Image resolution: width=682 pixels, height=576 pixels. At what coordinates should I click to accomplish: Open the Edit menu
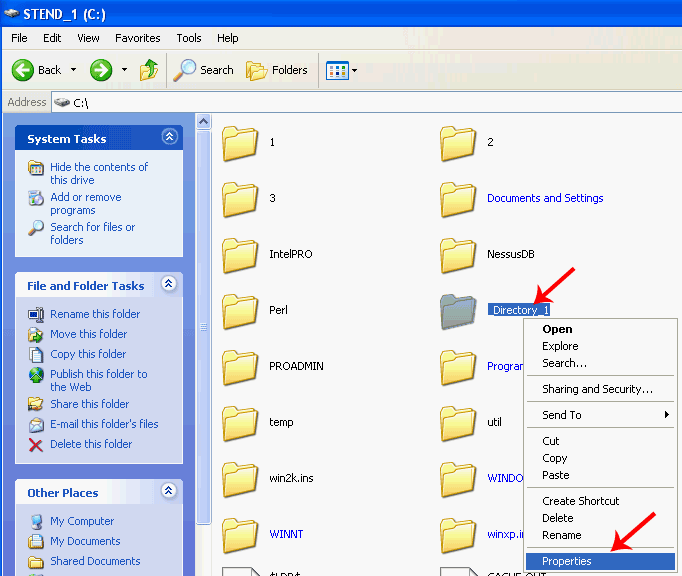tap(52, 38)
